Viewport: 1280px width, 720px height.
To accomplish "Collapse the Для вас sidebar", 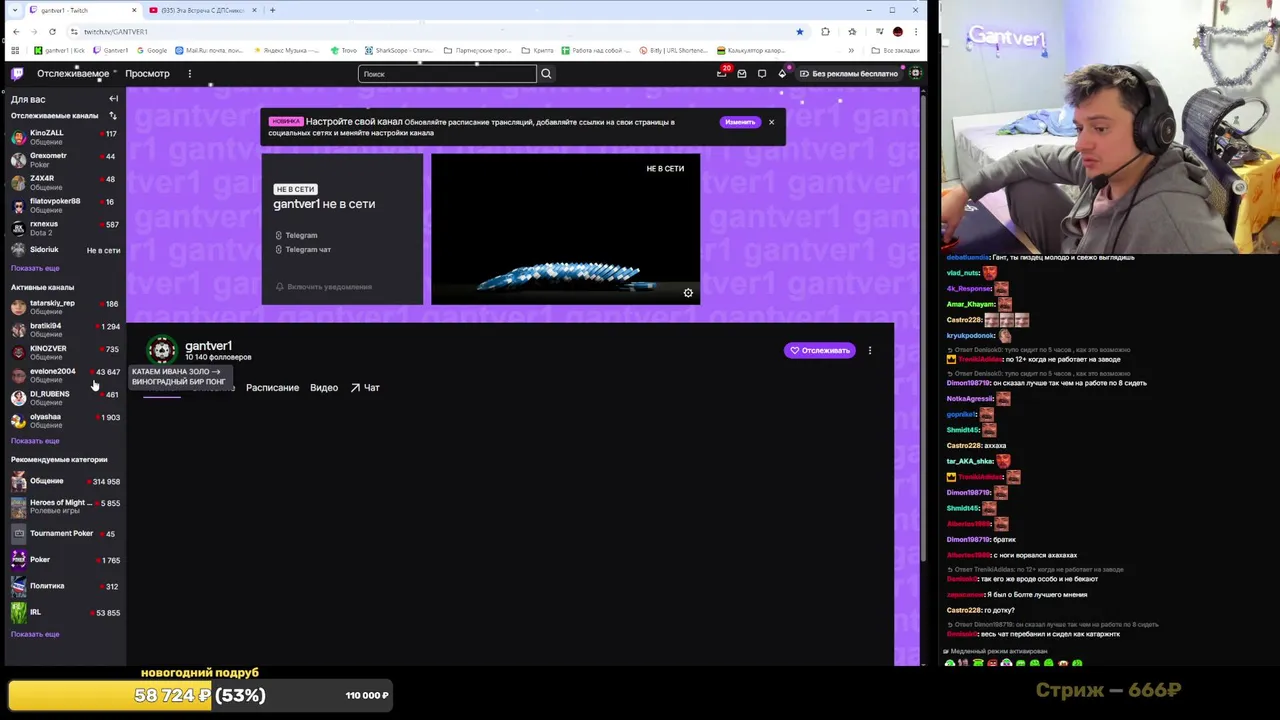I will point(113,99).
